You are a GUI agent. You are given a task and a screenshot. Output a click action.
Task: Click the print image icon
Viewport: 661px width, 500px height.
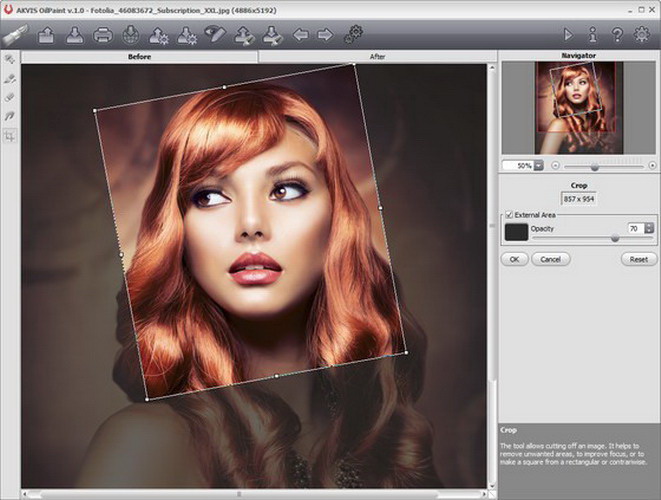[102, 36]
